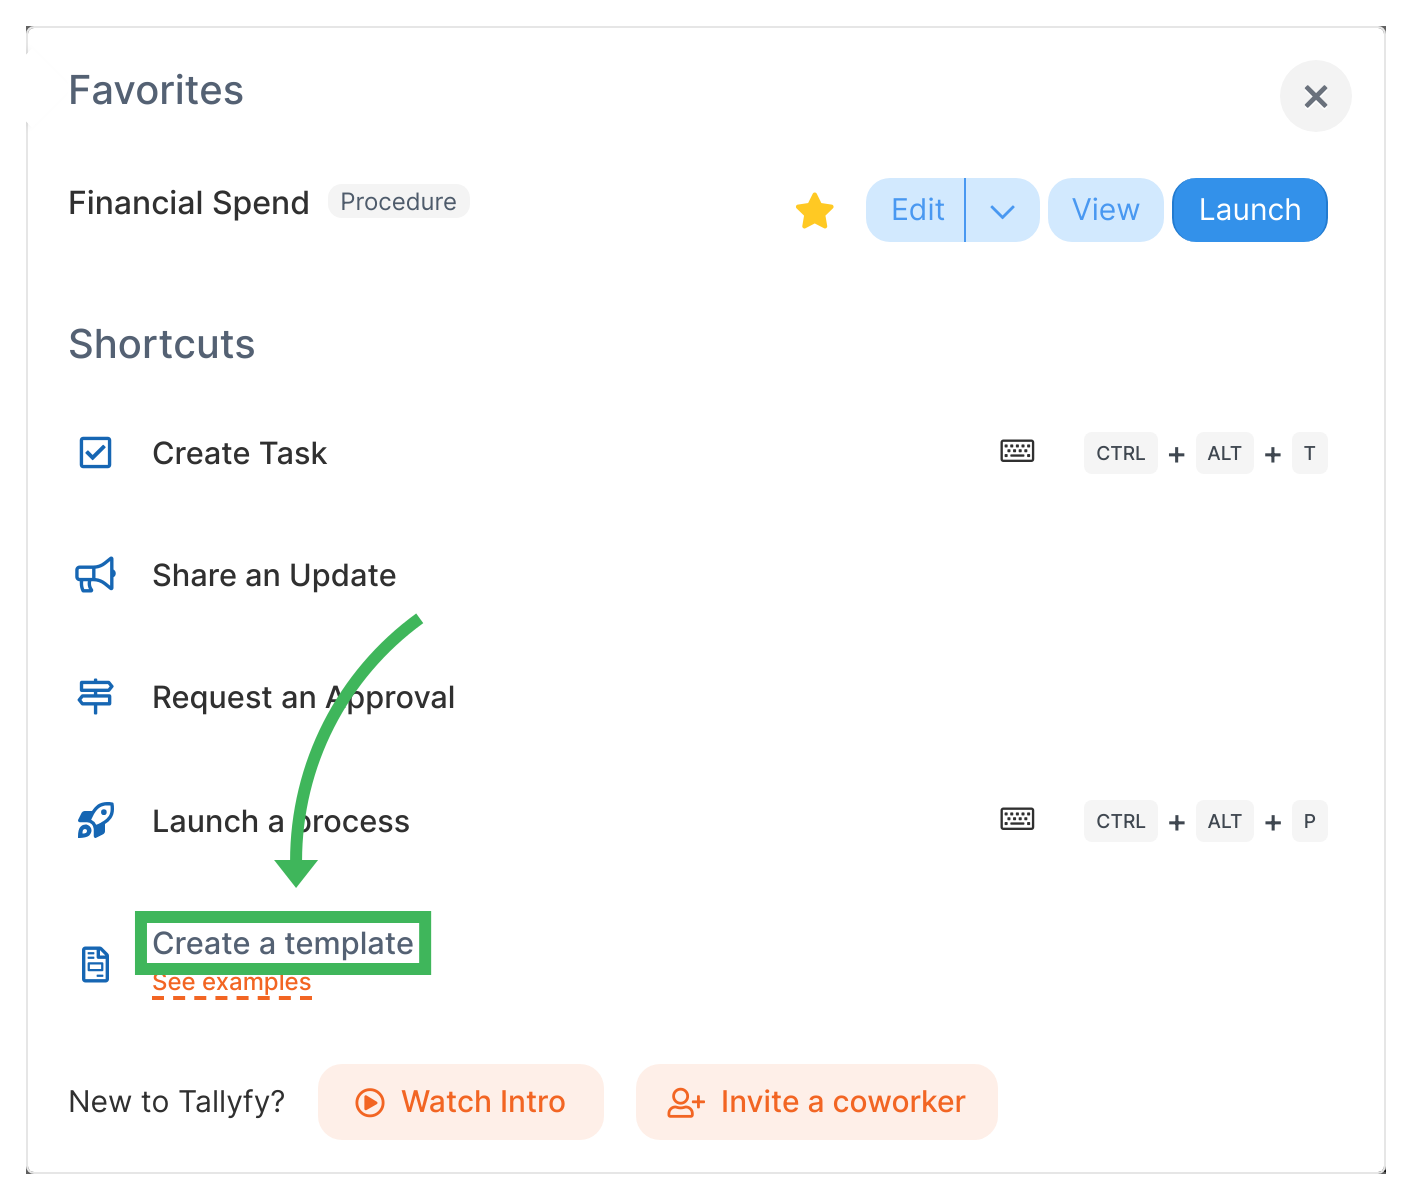This screenshot has width=1412, height=1200.
Task: Open the Create Task shortcut
Action: tap(240, 453)
